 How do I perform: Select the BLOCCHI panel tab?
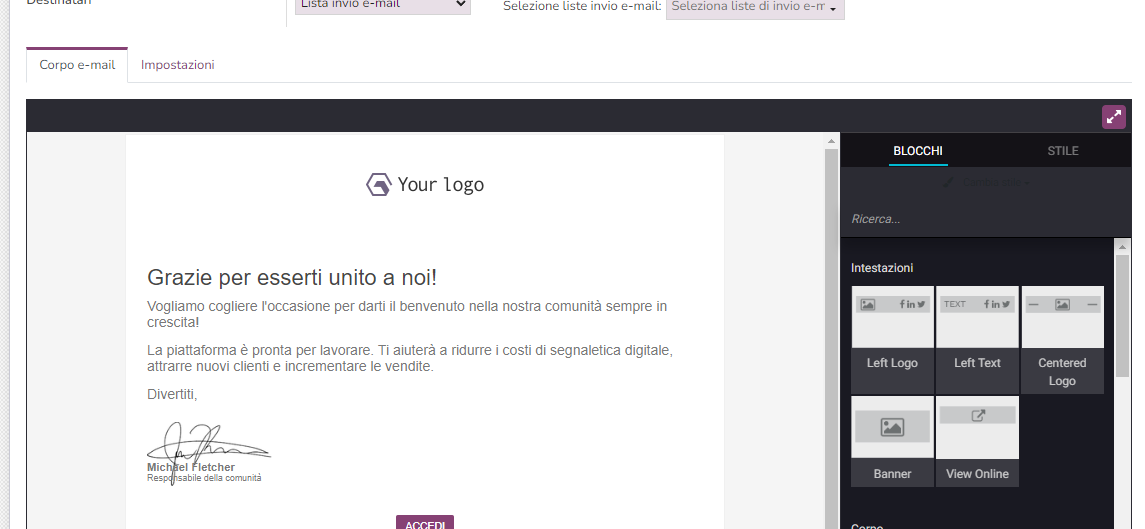click(x=917, y=151)
